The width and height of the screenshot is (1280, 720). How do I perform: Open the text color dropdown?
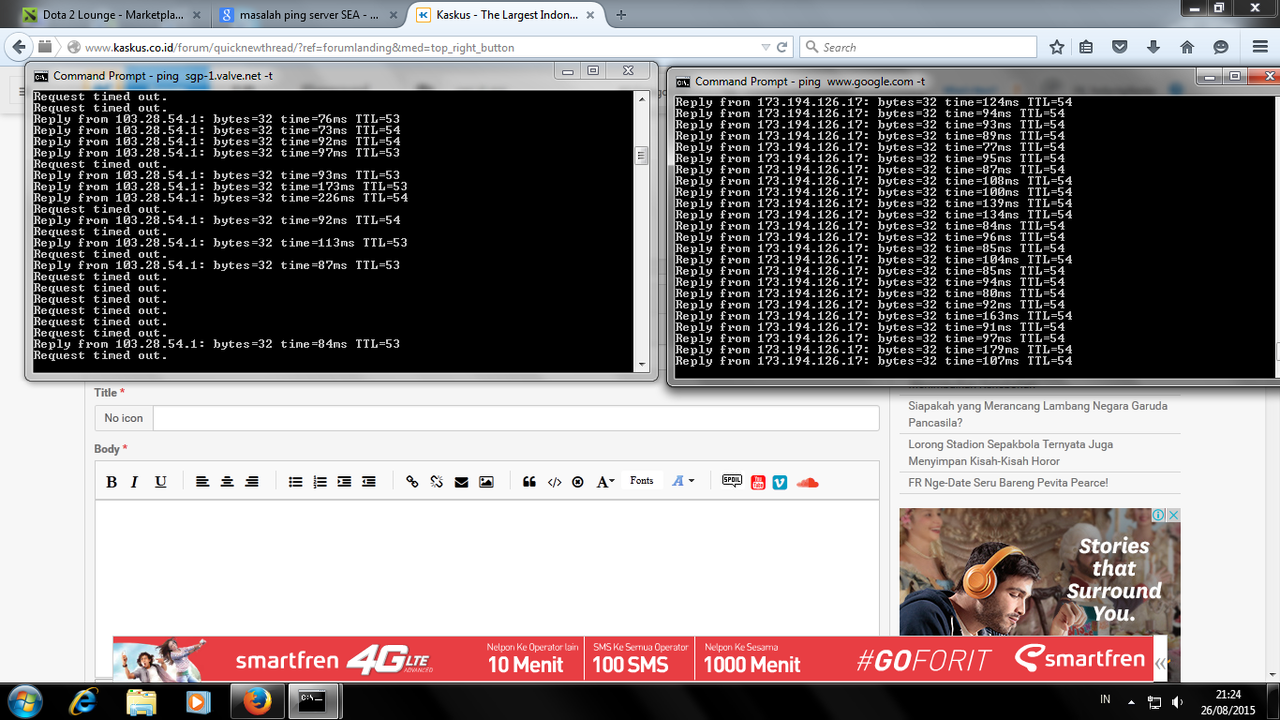(x=683, y=481)
